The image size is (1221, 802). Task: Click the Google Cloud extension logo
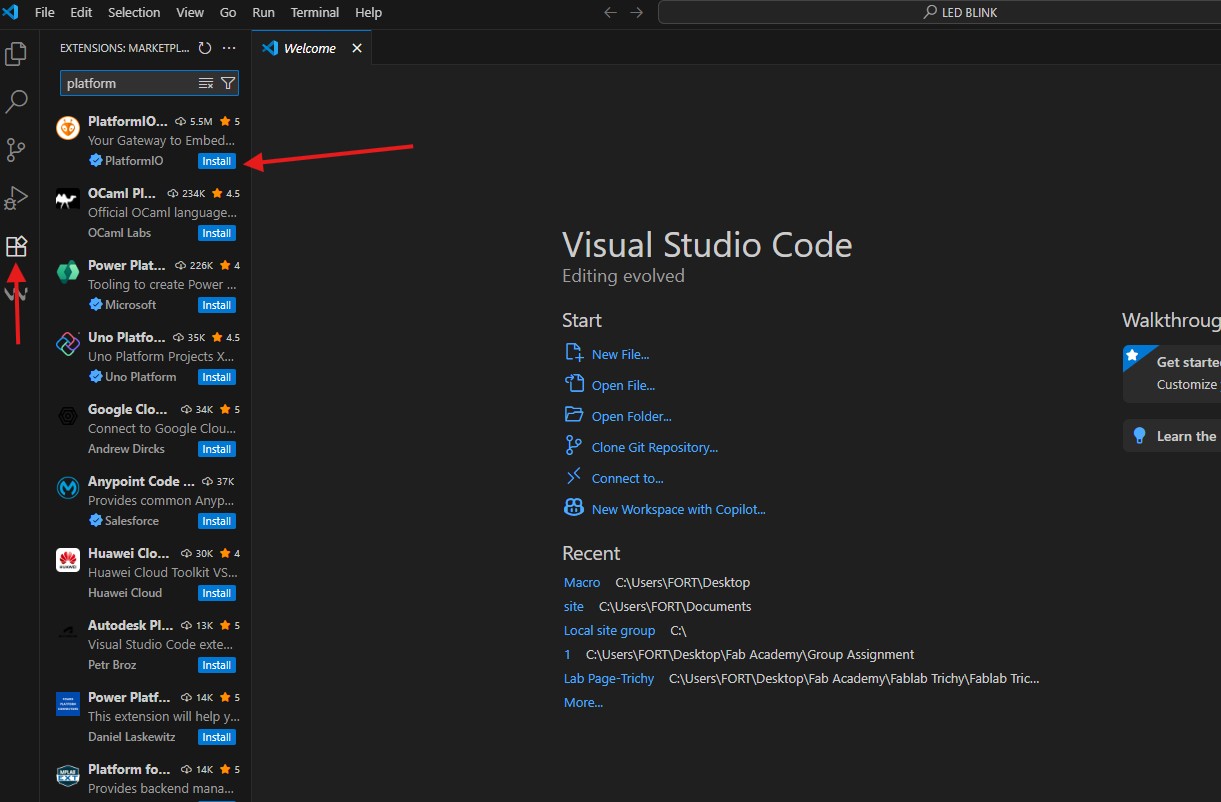coord(68,416)
